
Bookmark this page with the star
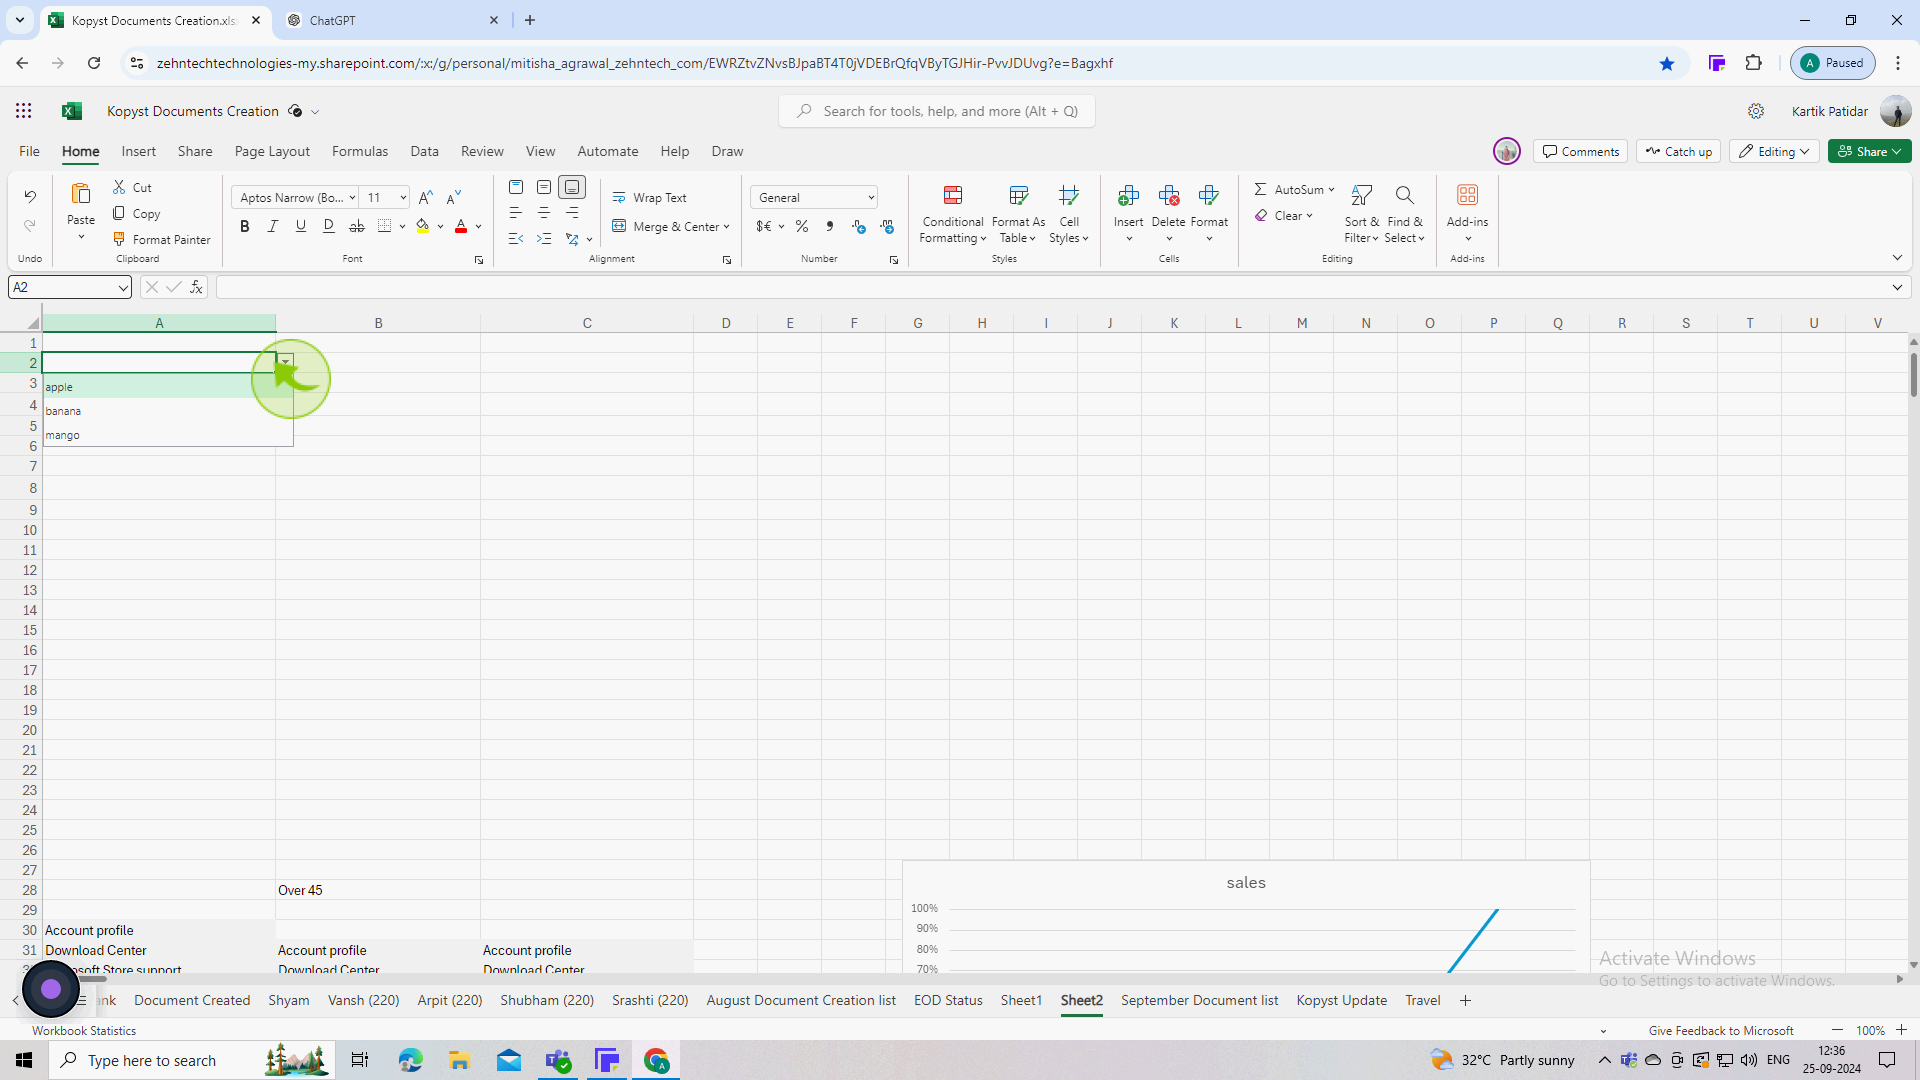[1667, 63]
